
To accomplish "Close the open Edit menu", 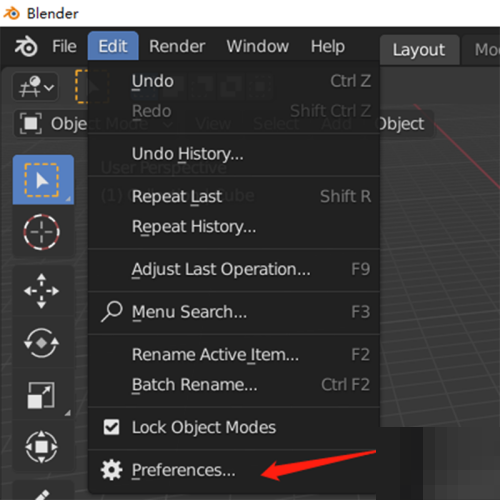I will 113,46.
